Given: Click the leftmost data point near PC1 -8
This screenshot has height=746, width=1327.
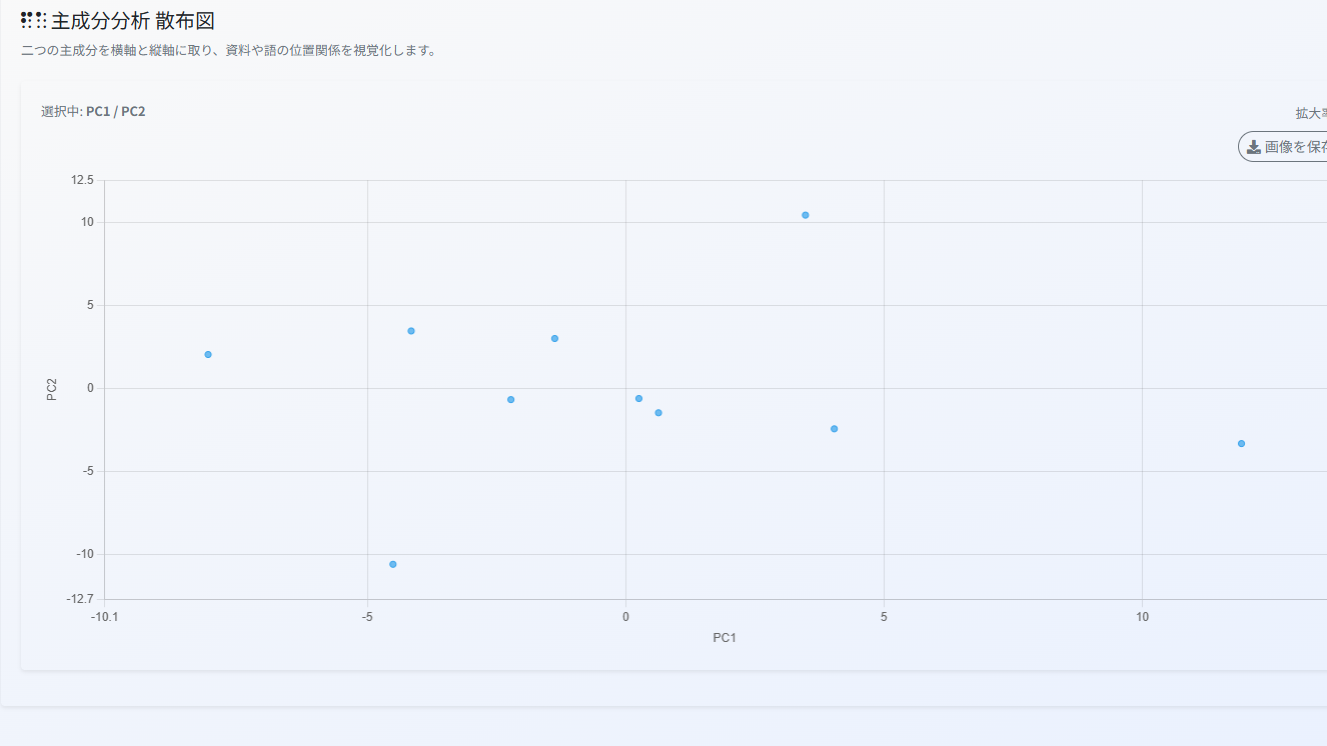Looking at the screenshot, I should click(x=208, y=354).
